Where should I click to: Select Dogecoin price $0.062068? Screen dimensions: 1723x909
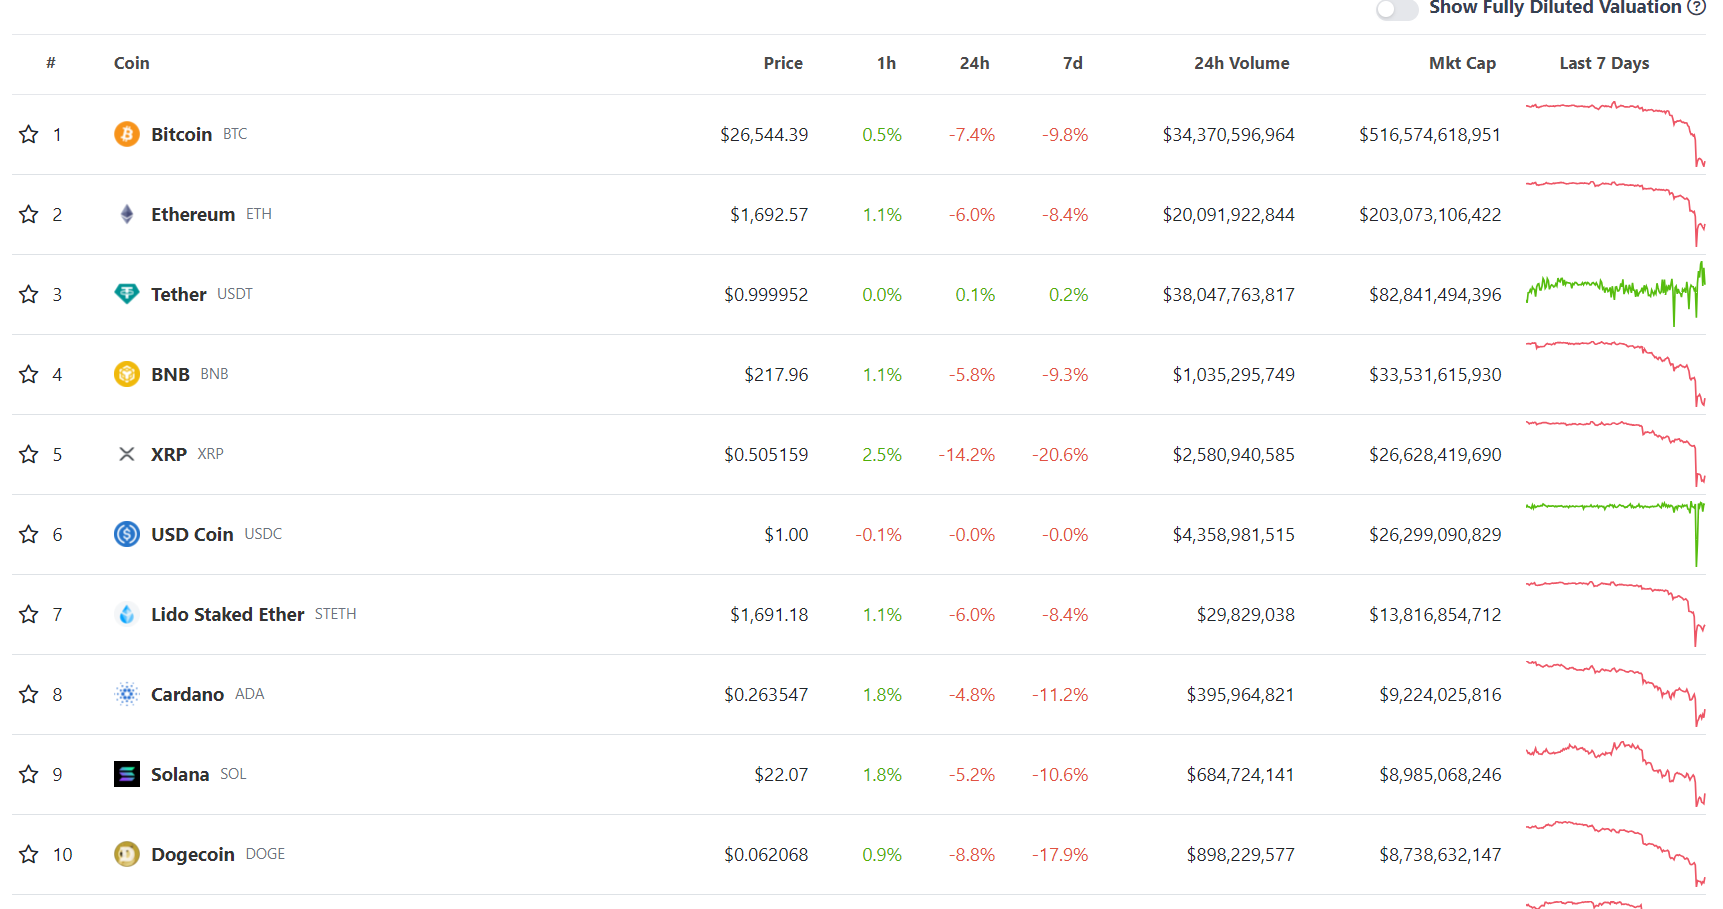pyautogui.click(x=766, y=855)
